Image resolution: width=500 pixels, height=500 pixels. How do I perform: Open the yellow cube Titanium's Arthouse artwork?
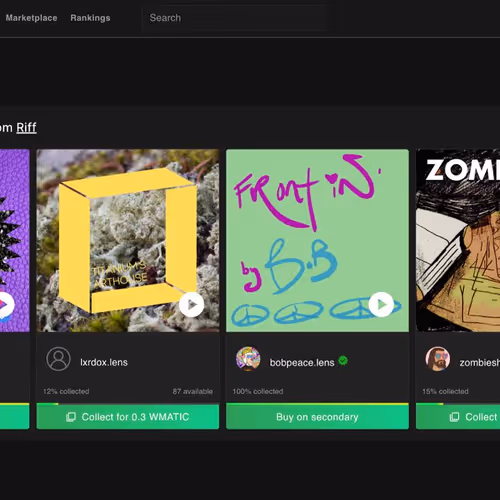tap(128, 240)
